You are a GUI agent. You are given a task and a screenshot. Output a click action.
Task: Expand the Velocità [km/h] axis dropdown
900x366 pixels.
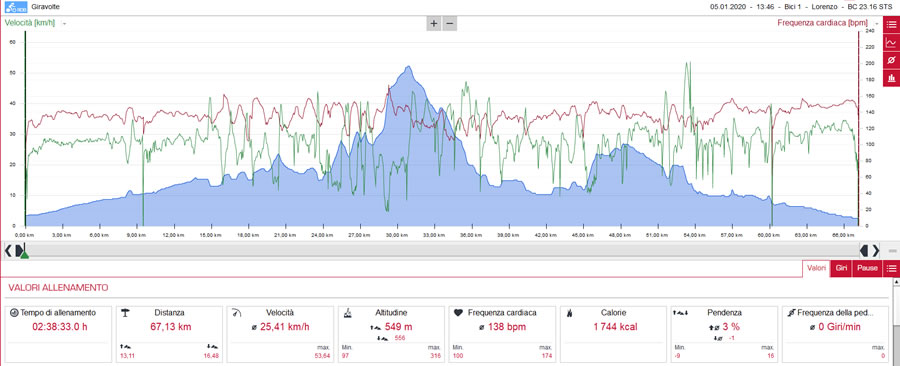pyautogui.click(x=64, y=24)
